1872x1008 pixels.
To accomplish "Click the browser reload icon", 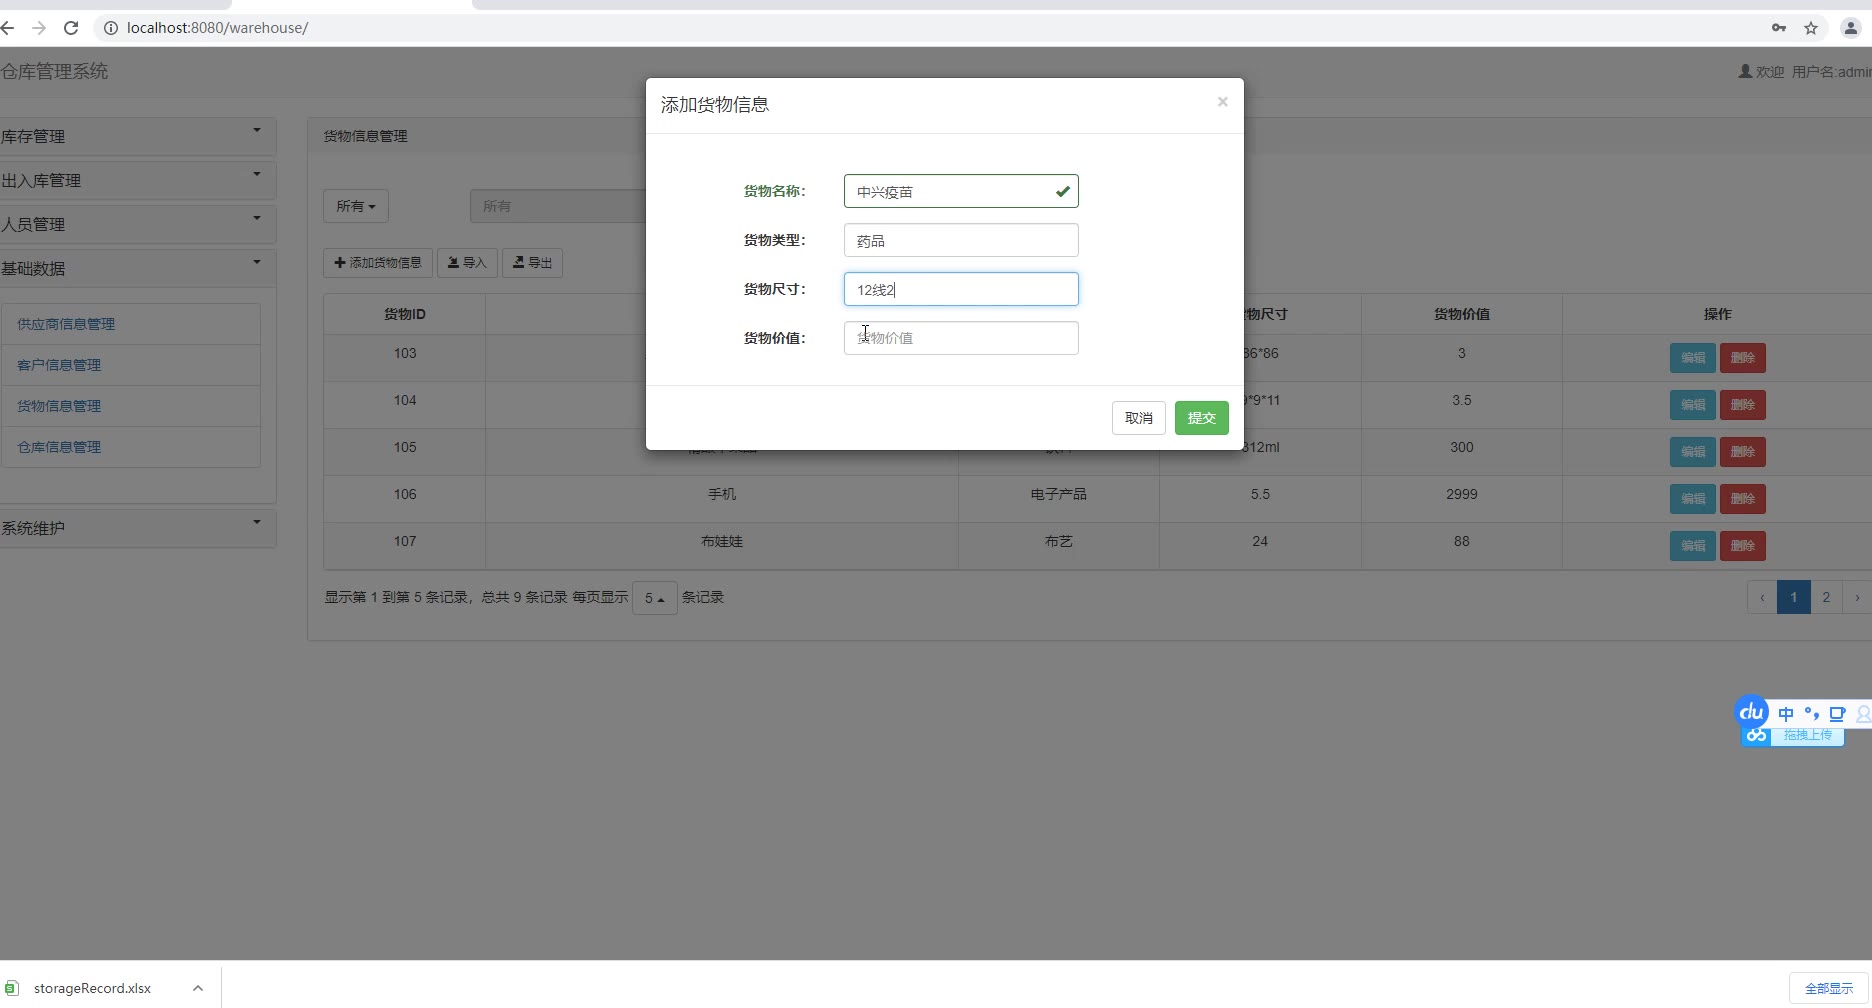I will point(71,28).
